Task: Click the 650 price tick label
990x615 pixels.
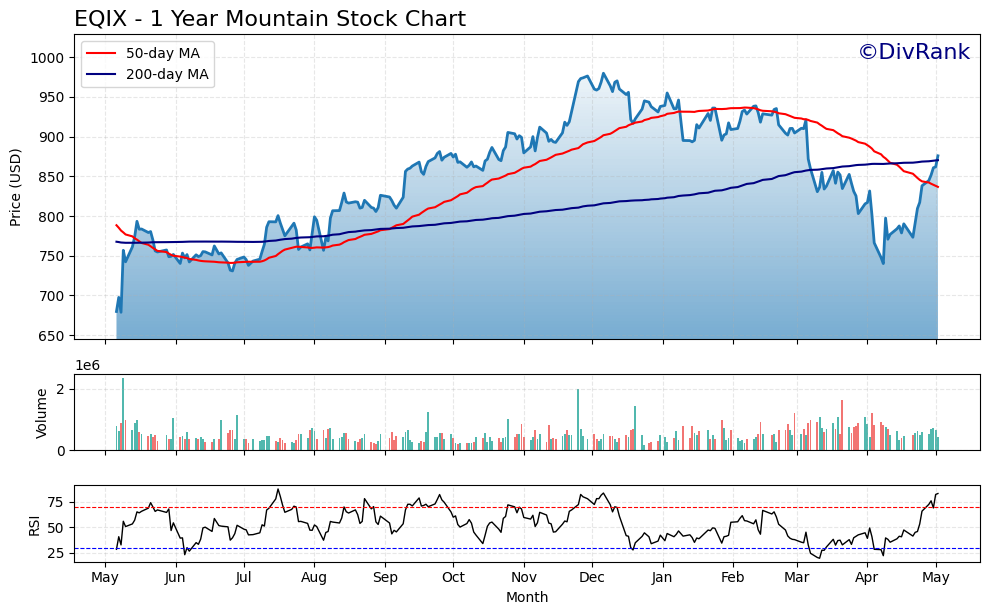Action: (52, 336)
